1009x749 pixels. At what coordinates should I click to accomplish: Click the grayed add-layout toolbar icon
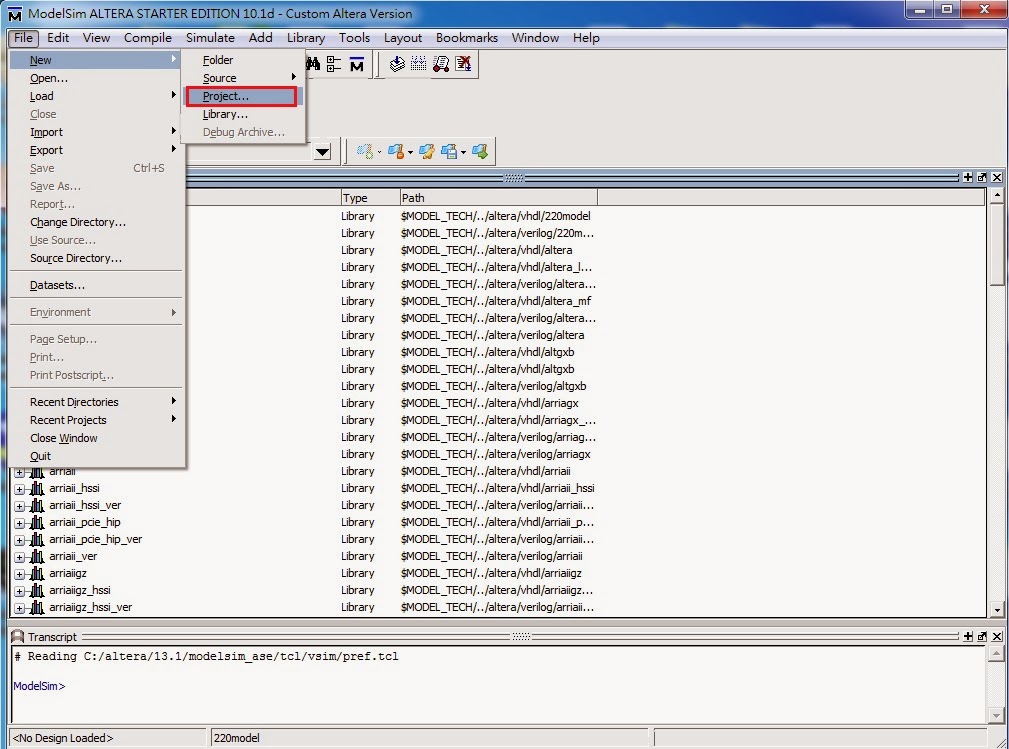coord(365,151)
